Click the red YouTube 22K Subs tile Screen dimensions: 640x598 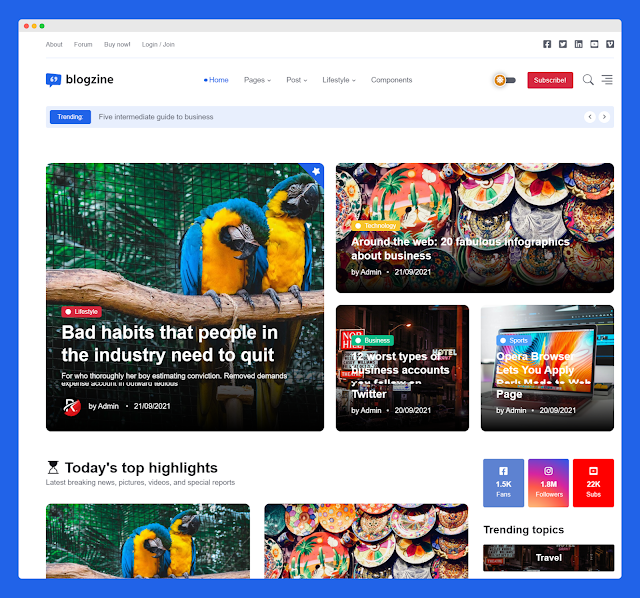[x=593, y=483]
